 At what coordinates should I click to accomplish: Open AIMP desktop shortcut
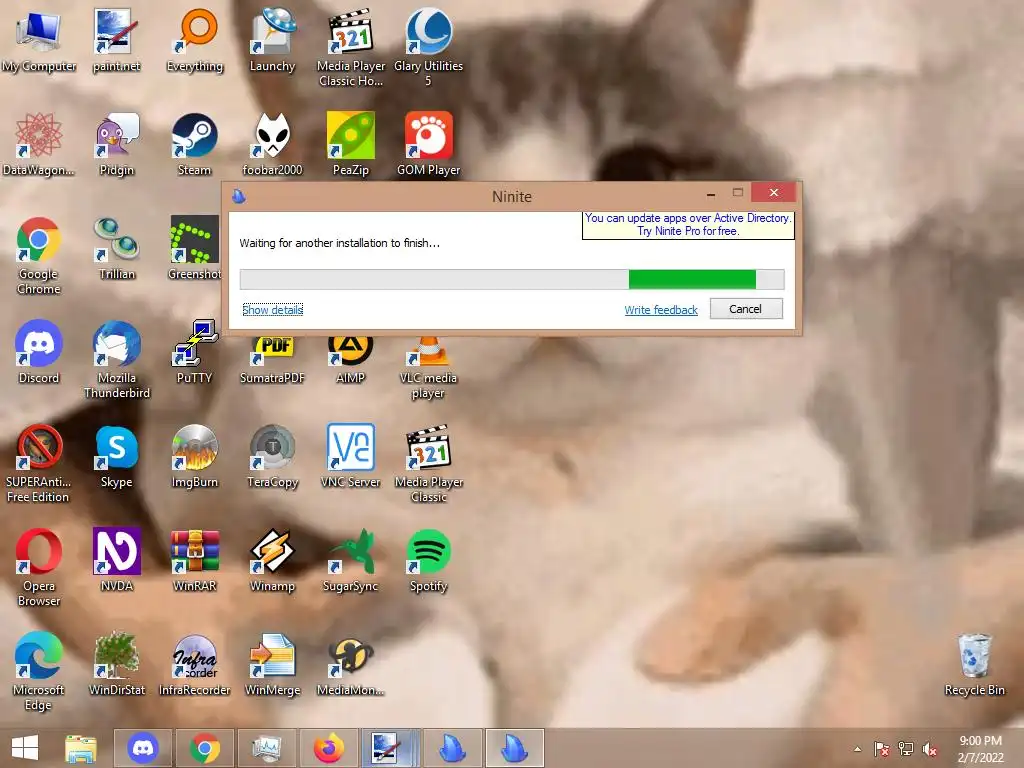click(351, 360)
